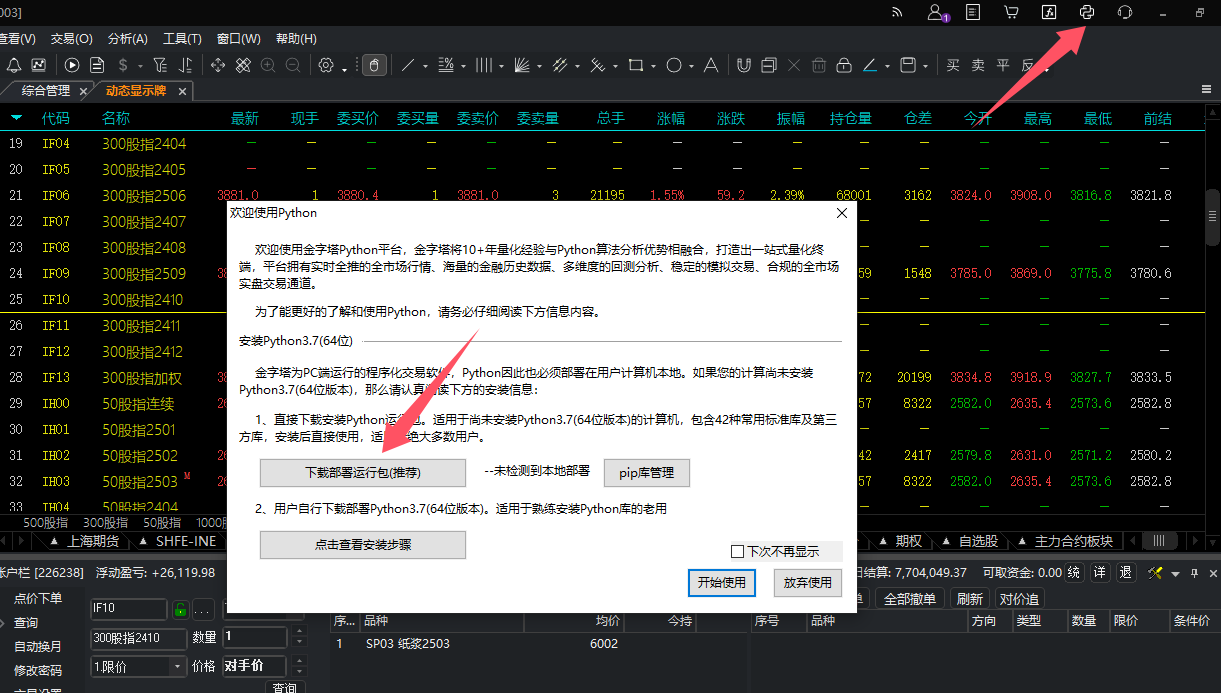
Task: Open the triangle dropdown left of 代码 header
Action: point(16,118)
